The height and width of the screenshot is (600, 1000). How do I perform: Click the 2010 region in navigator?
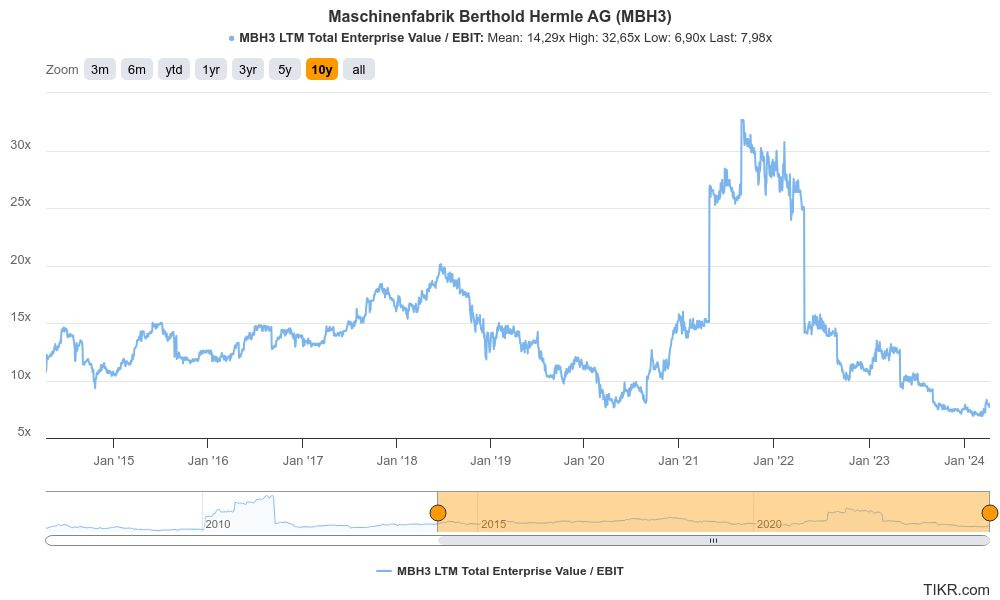tap(217, 524)
